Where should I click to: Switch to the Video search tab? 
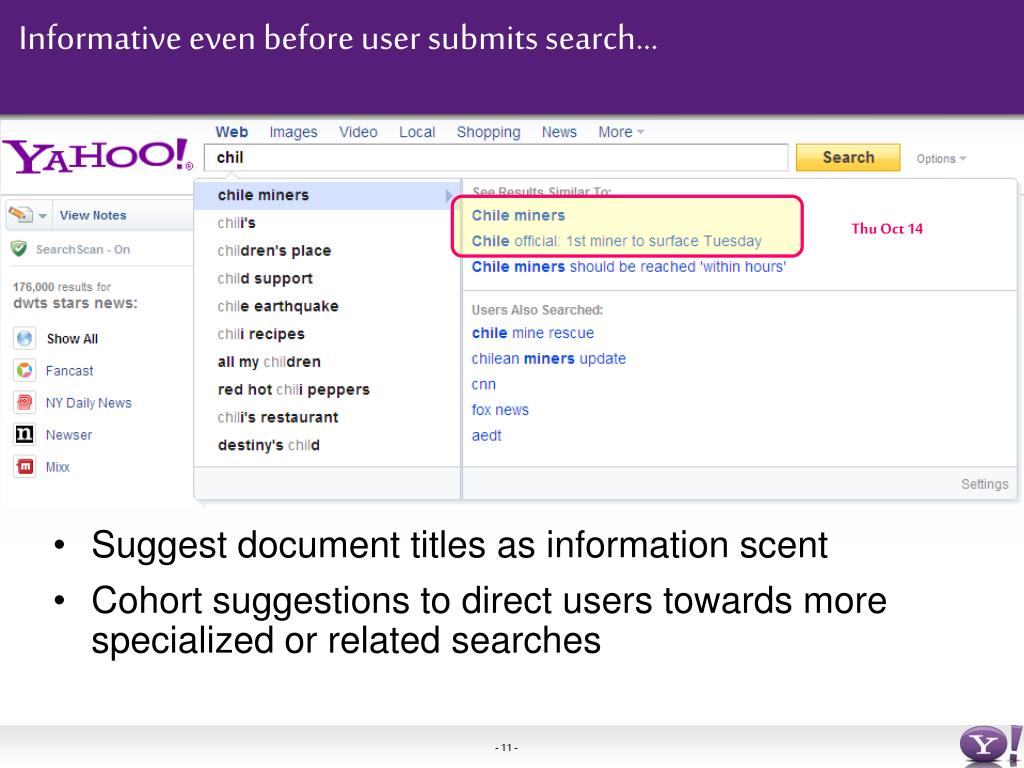(x=358, y=132)
